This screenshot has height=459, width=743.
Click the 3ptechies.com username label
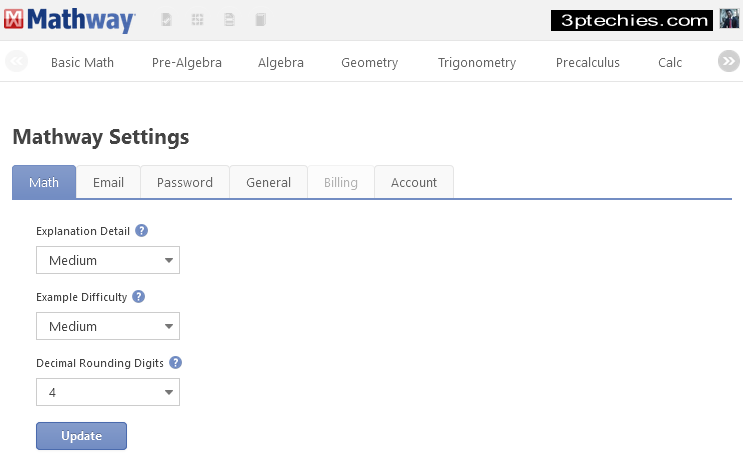pyautogui.click(x=631, y=20)
